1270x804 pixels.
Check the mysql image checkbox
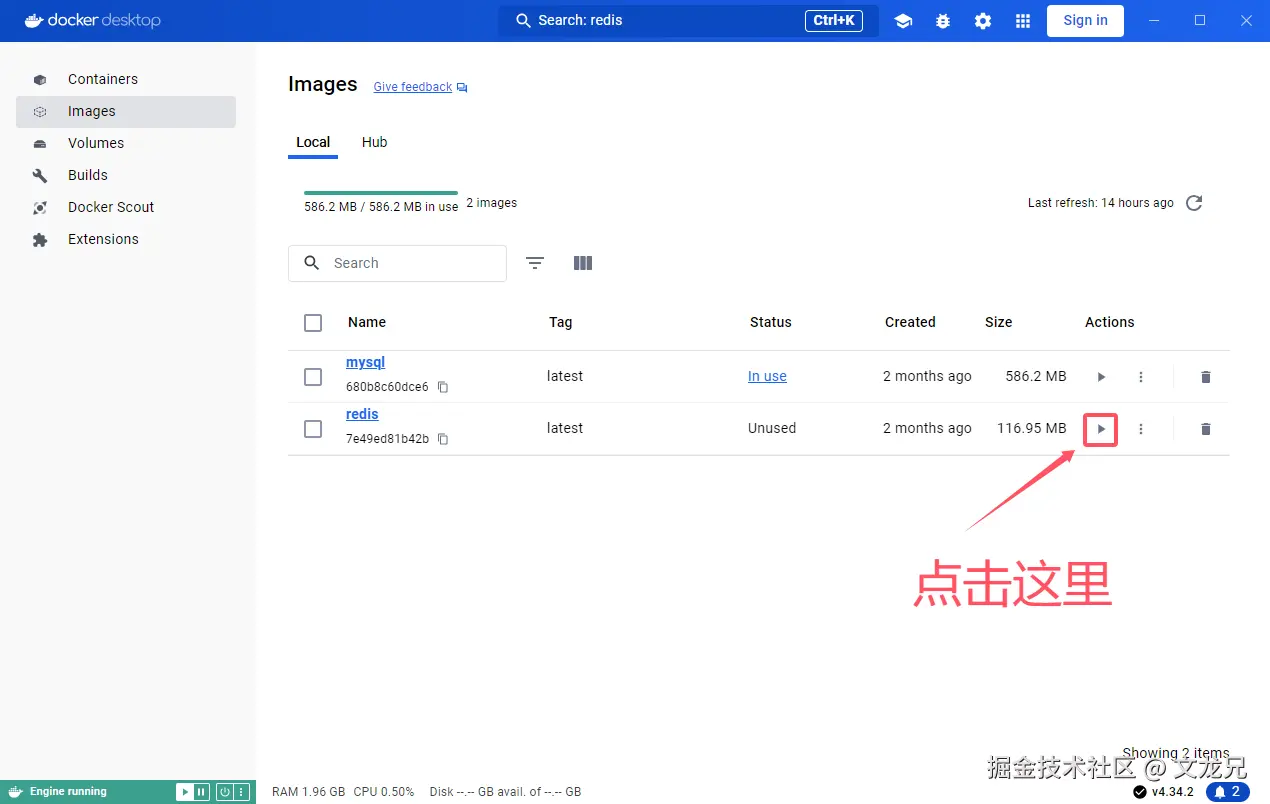[x=313, y=377]
